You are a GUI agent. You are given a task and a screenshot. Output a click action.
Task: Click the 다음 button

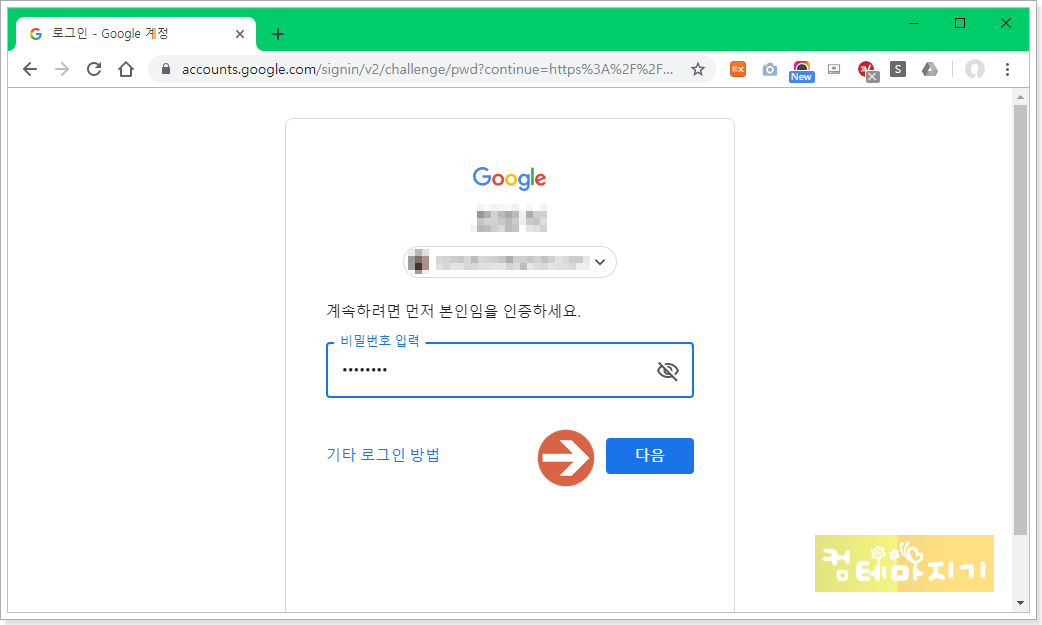pyautogui.click(x=649, y=455)
